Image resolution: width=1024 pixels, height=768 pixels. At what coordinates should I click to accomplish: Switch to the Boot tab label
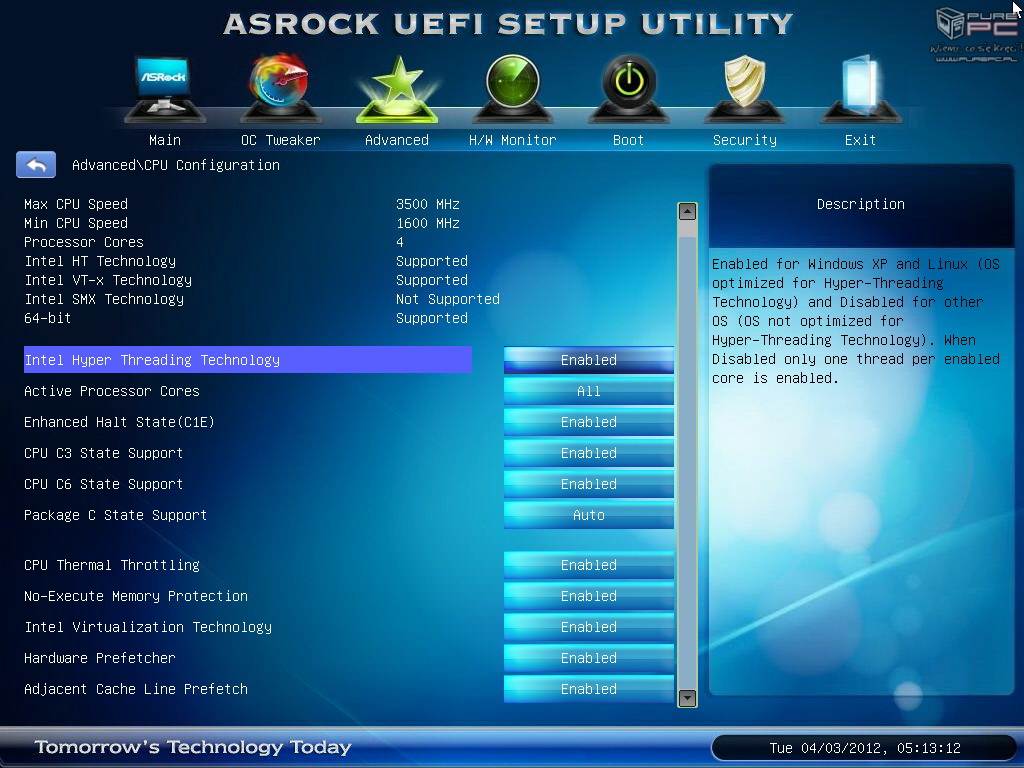click(x=628, y=140)
